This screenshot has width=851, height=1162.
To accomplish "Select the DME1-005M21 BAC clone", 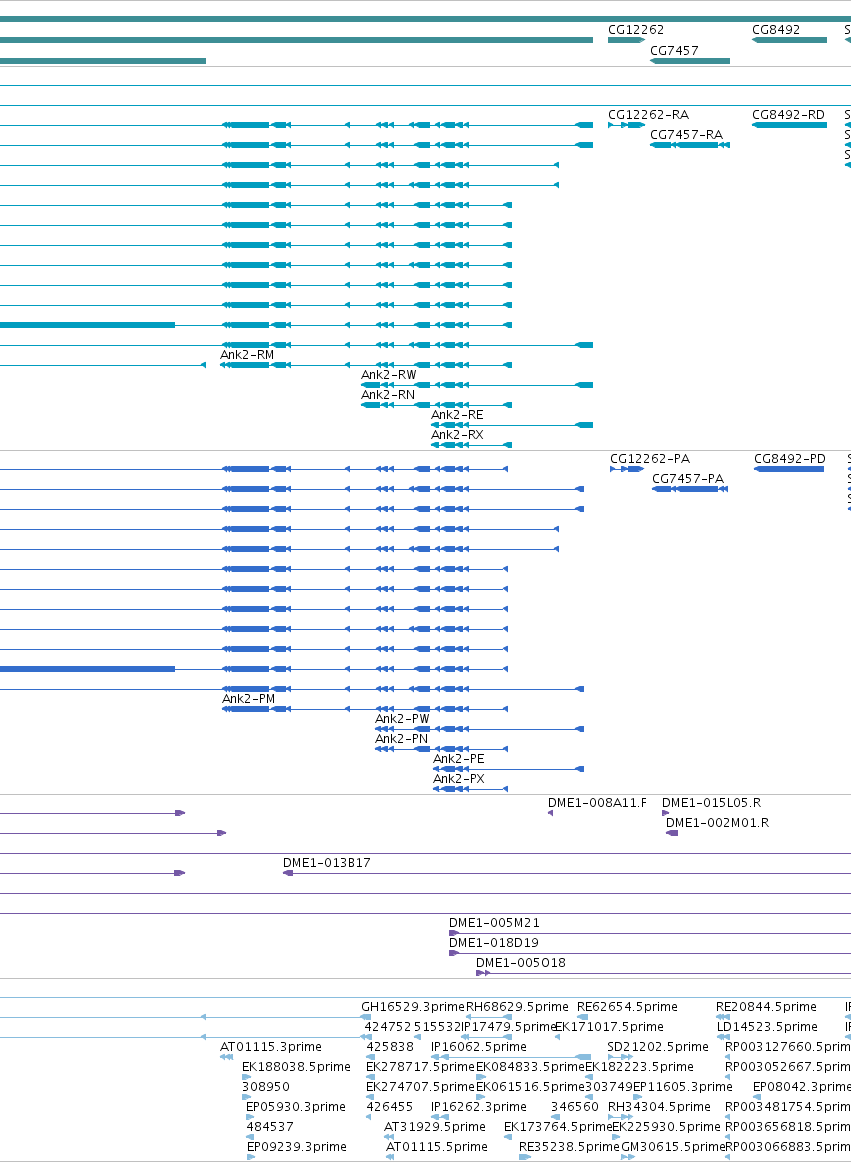I will pyautogui.click(x=494, y=923).
